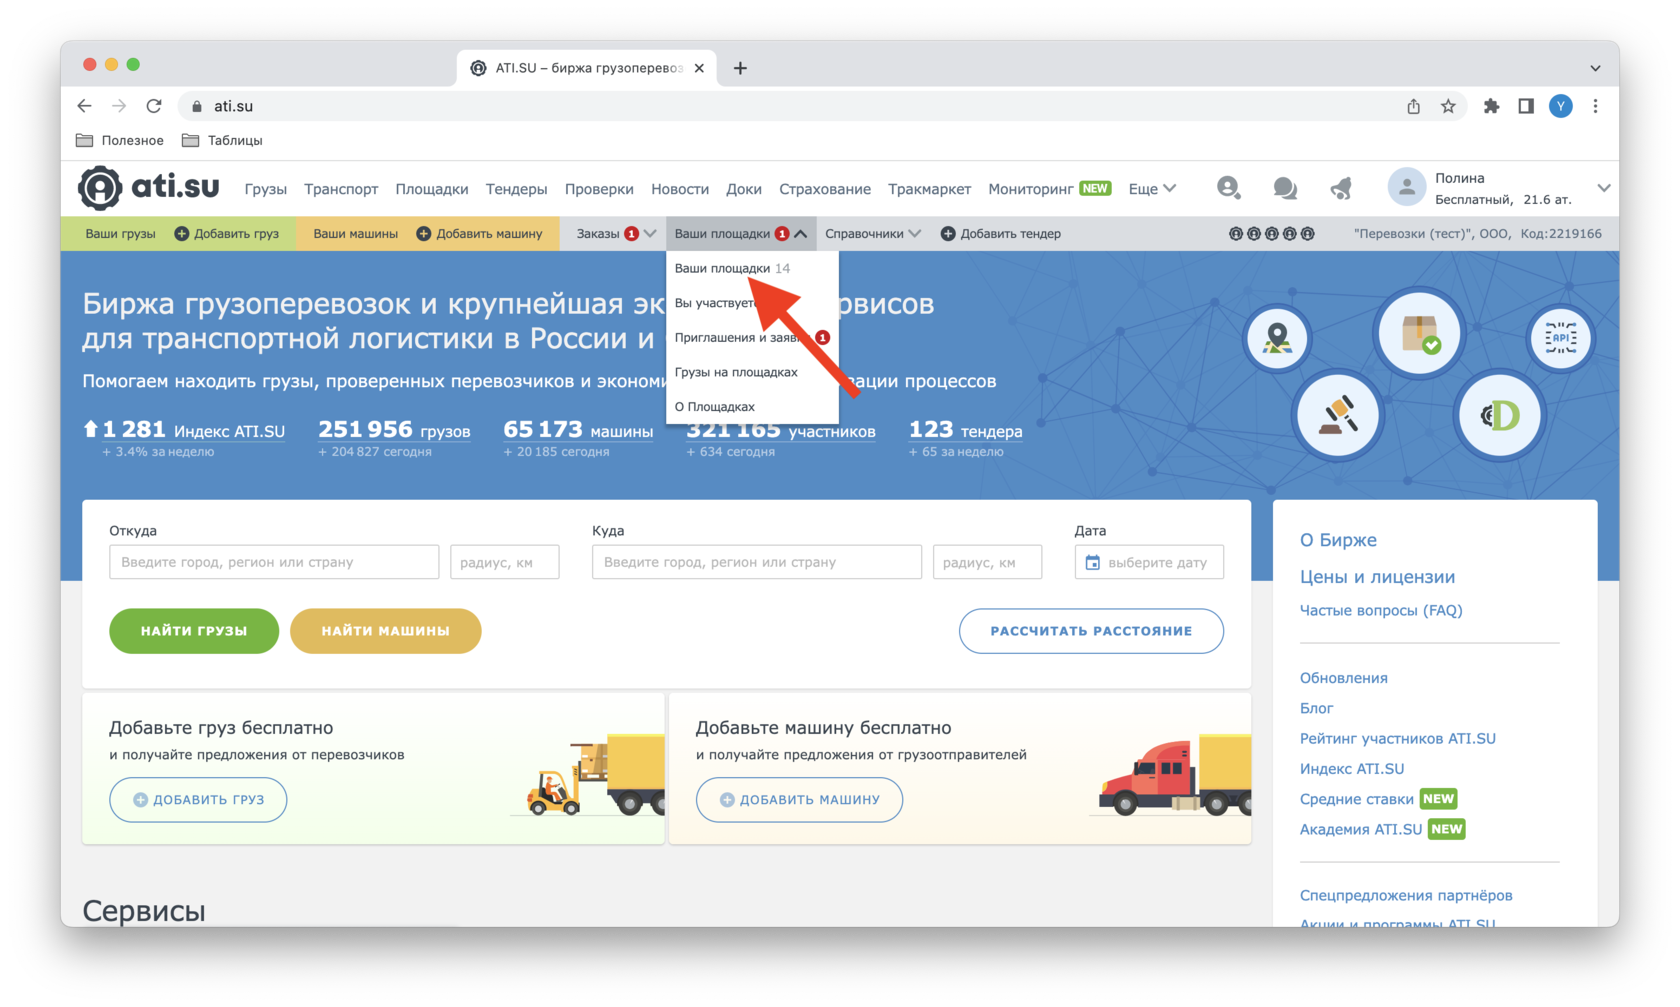The image size is (1680, 1007).
Task: Open the browser side panel icon
Action: 1526,106
